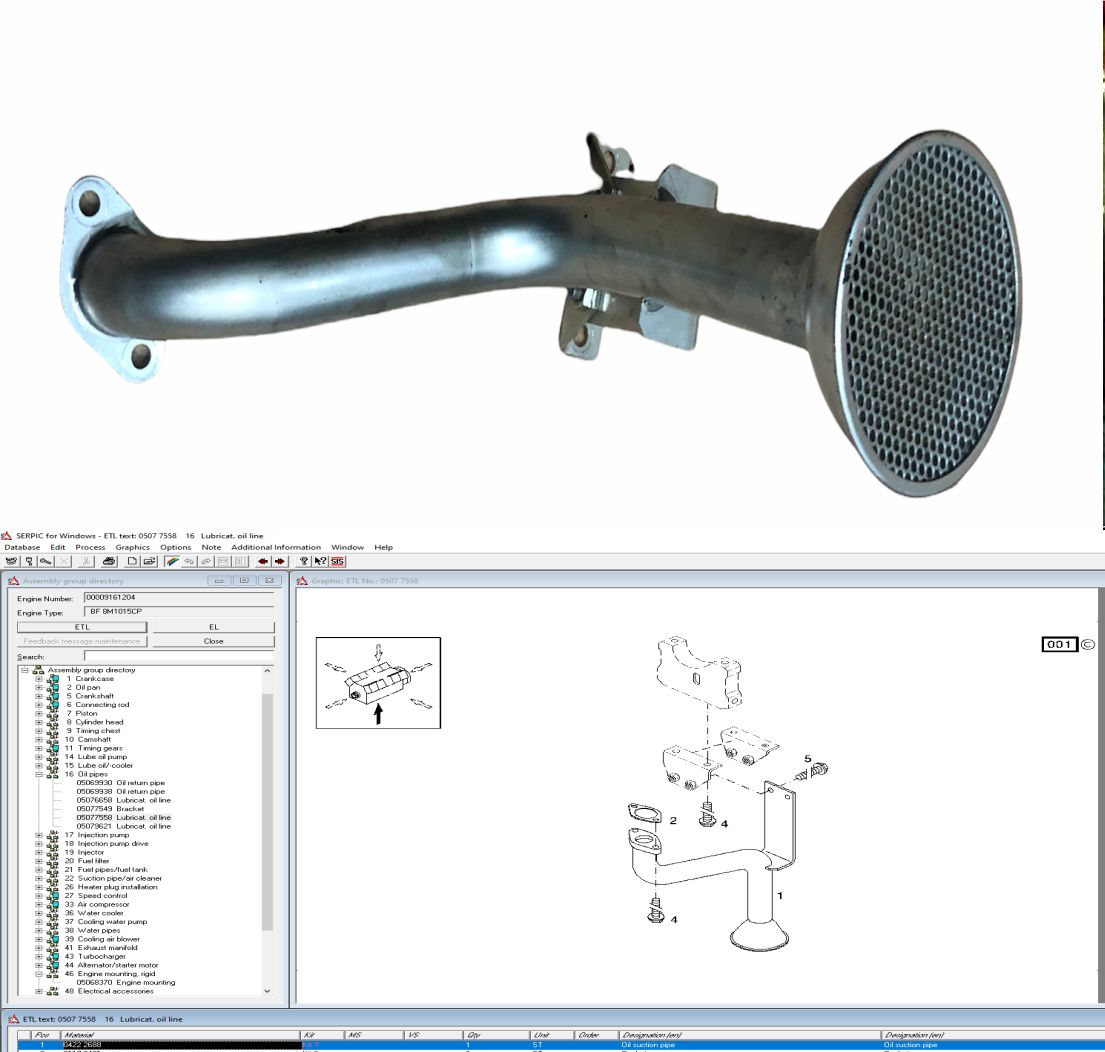This screenshot has height=1052, width=1105.
Task: Select 05077549 Bracket tree entry
Action: pos(111,809)
